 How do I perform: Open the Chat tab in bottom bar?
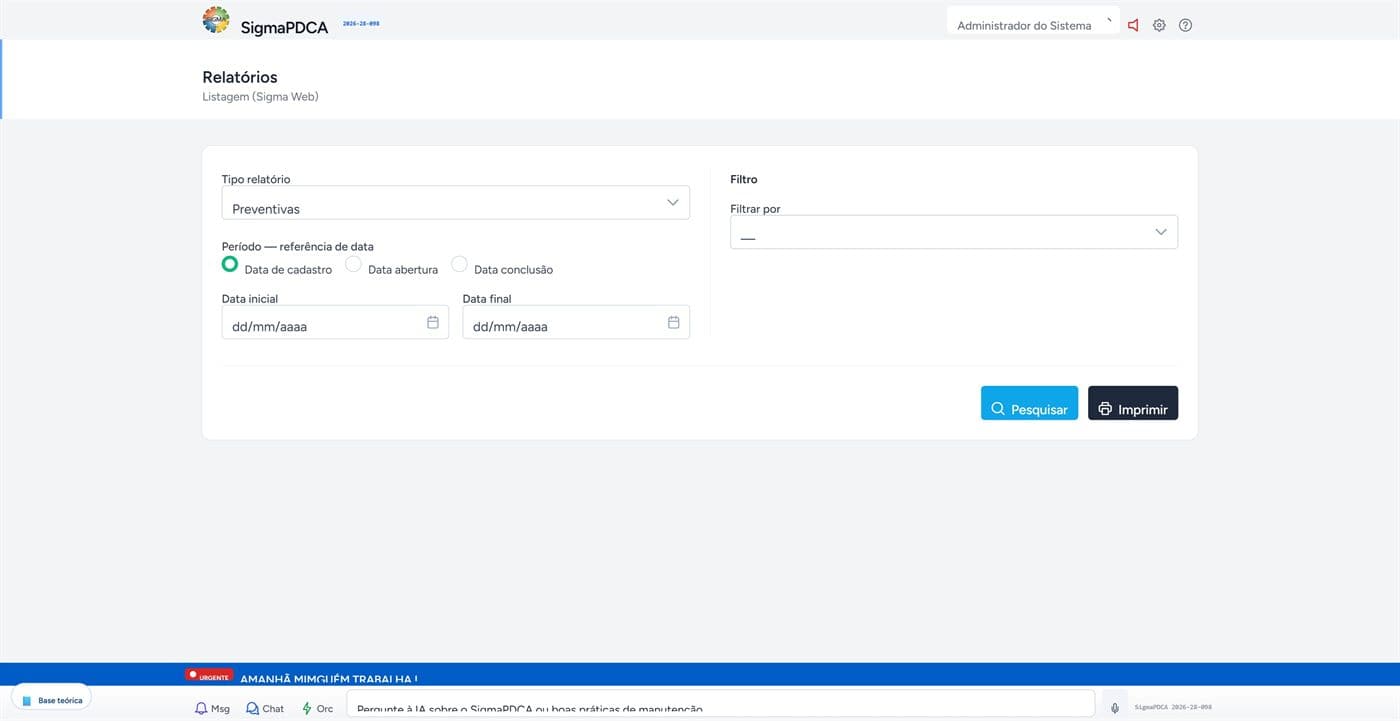pyautogui.click(x=265, y=708)
